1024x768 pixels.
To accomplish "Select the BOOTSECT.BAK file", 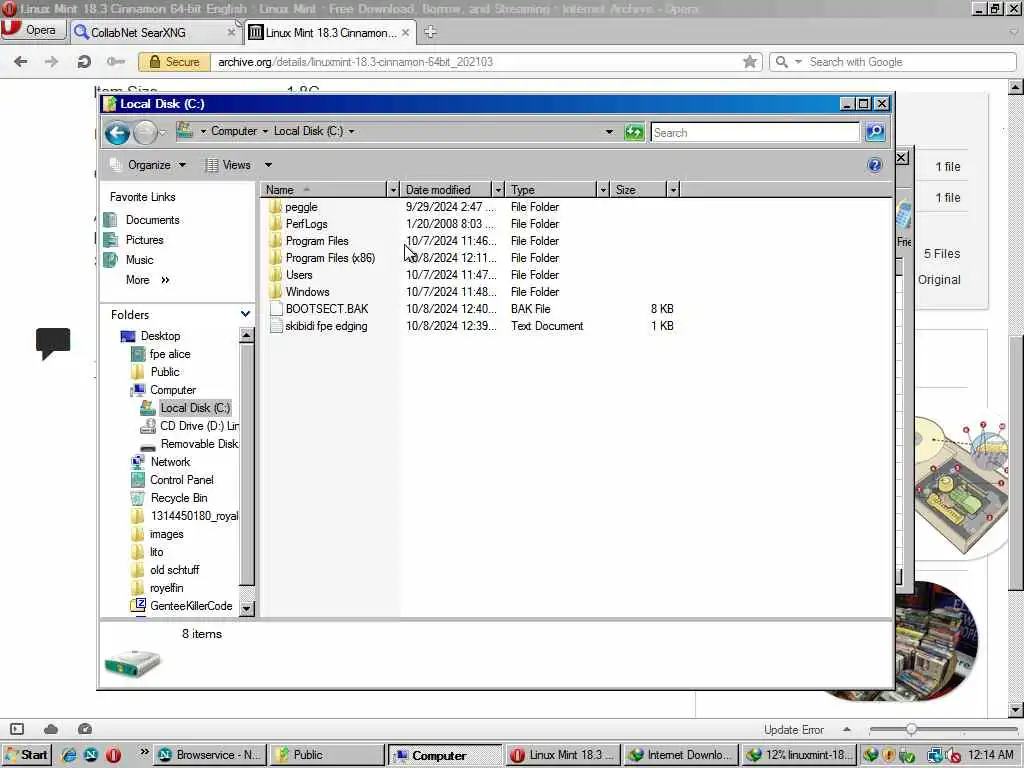I will (x=327, y=309).
